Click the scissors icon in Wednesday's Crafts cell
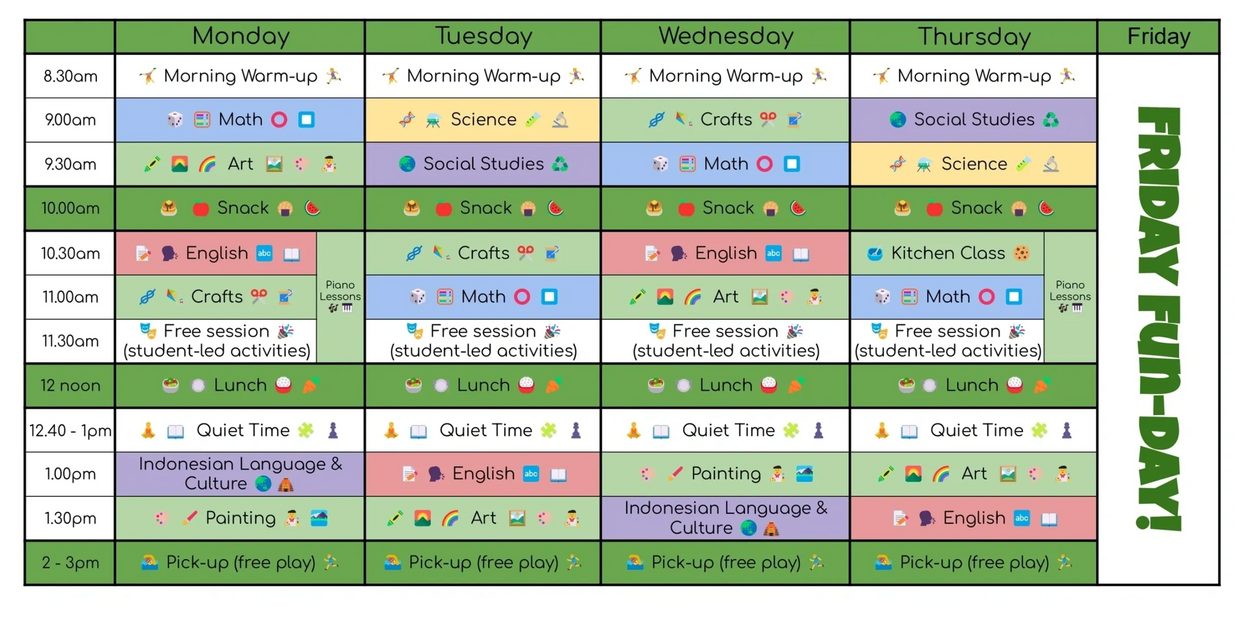The width and height of the screenshot is (1240, 620). [x=768, y=120]
